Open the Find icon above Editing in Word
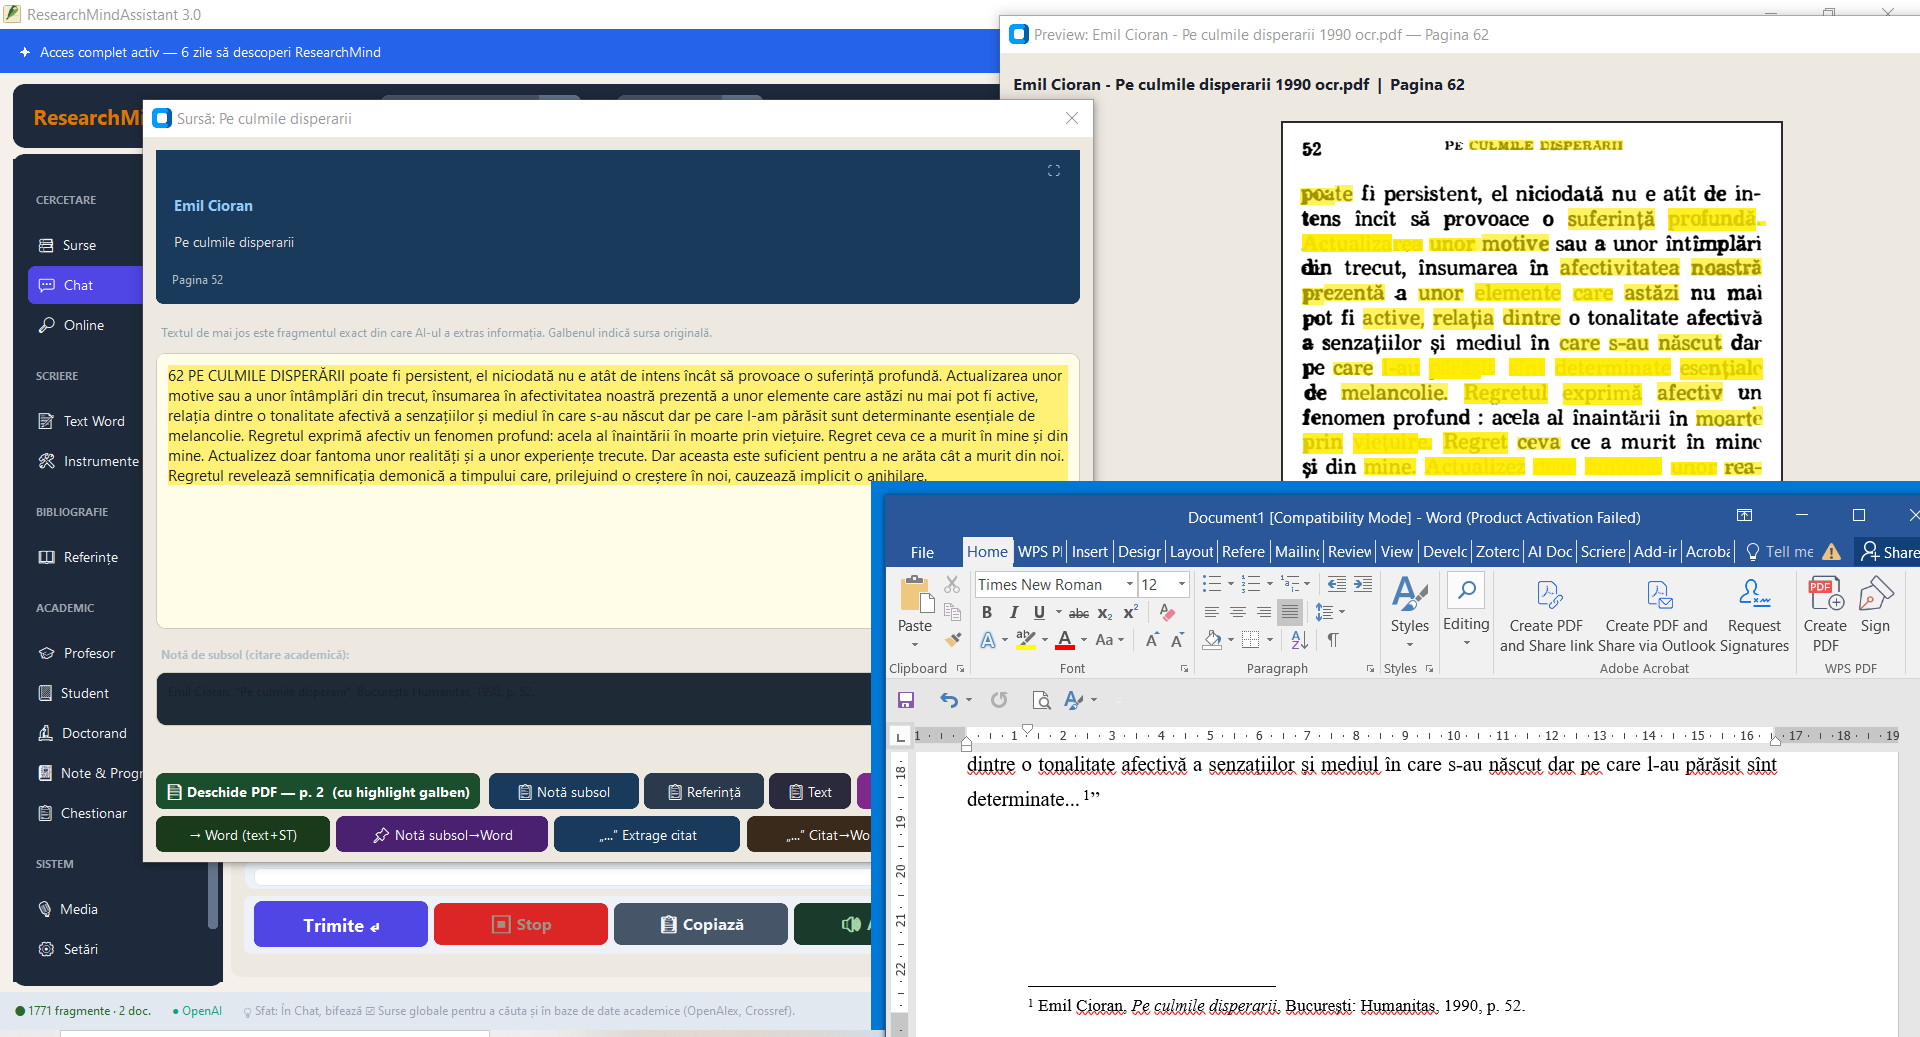1920x1037 pixels. click(1467, 591)
